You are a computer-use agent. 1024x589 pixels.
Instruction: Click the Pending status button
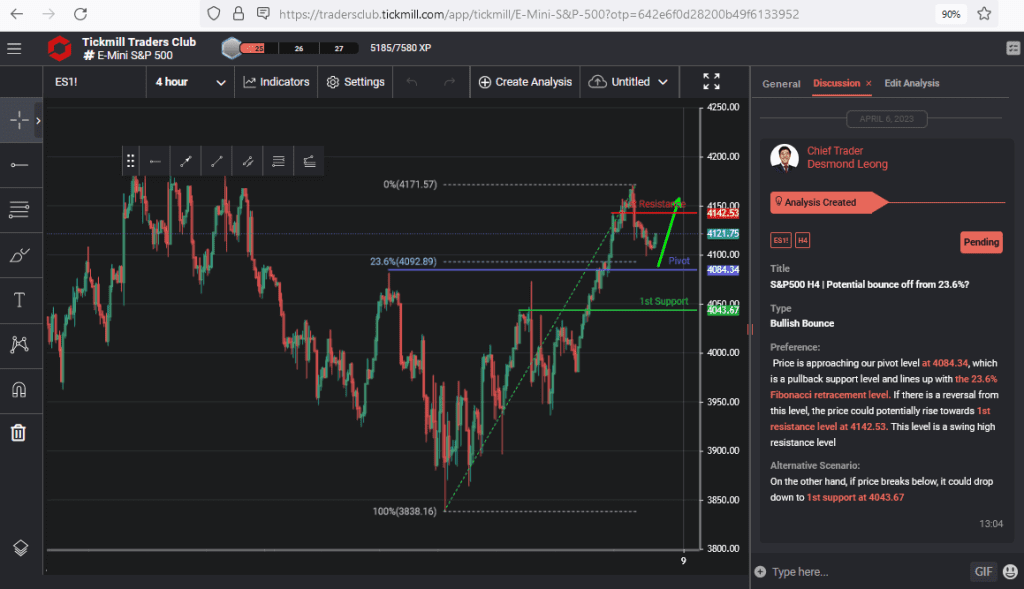[981, 242]
